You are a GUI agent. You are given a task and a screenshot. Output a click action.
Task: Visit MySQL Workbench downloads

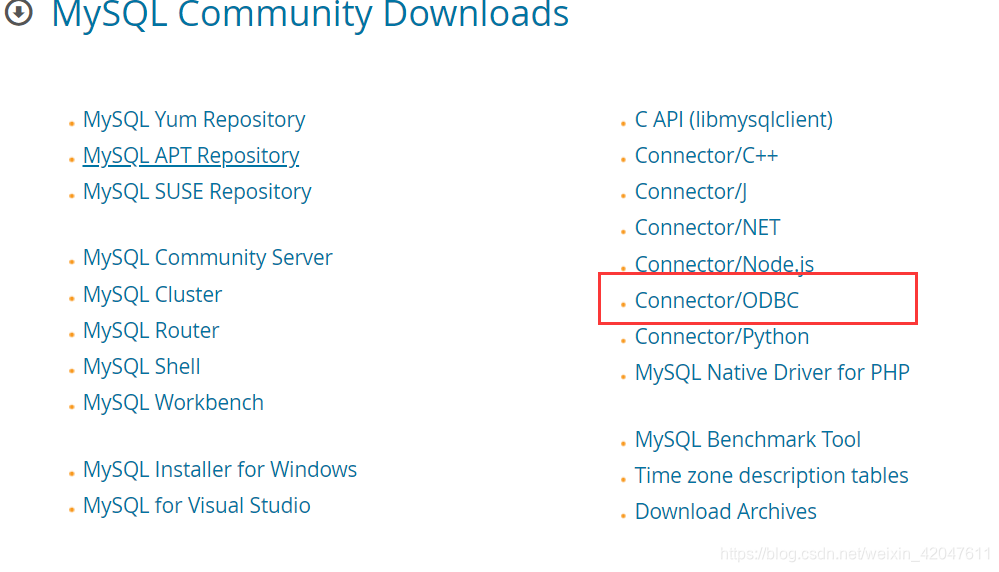point(173,403)
